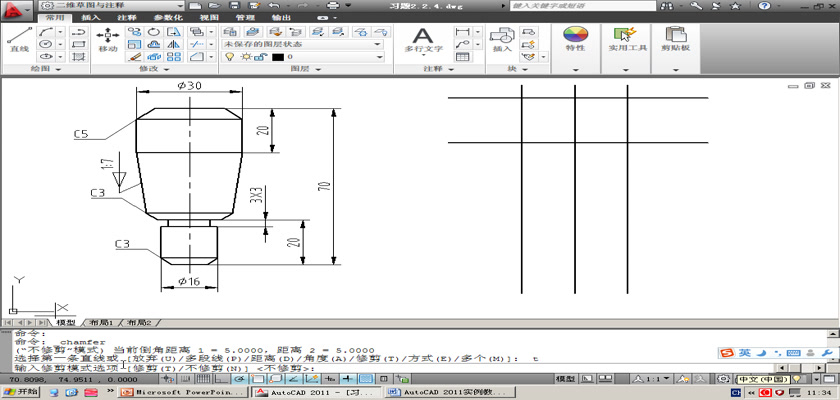This screenshot has height=400, width=840.
Task: Select the circle tool in the 绘图 panel
Action: (x=47, y=44)
